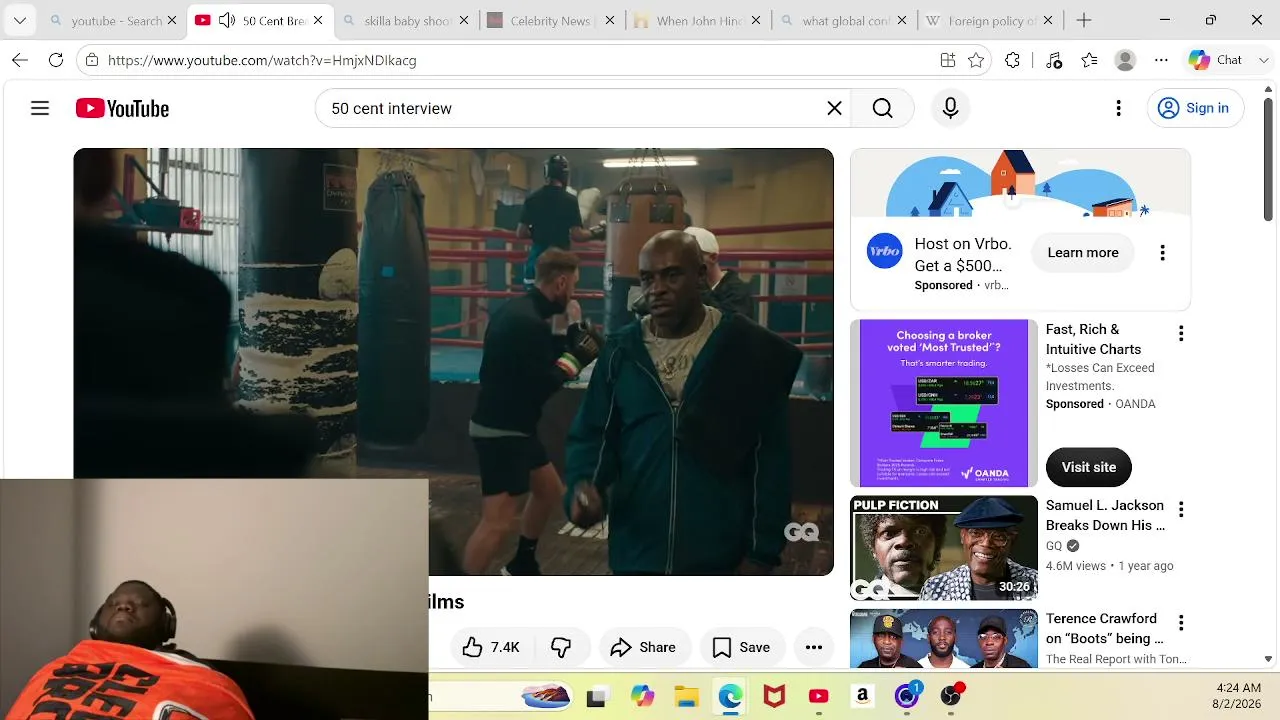Viewport: 1280px width, 720px height.
Task: Open the YouTube guide hamburger menu
Action: click(40, 108)
